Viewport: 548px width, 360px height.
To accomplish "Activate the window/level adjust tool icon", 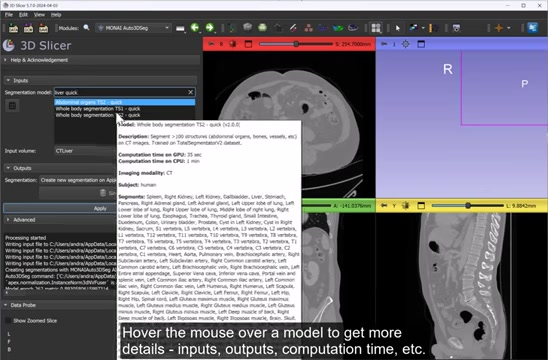I will [x=413, y=28].
